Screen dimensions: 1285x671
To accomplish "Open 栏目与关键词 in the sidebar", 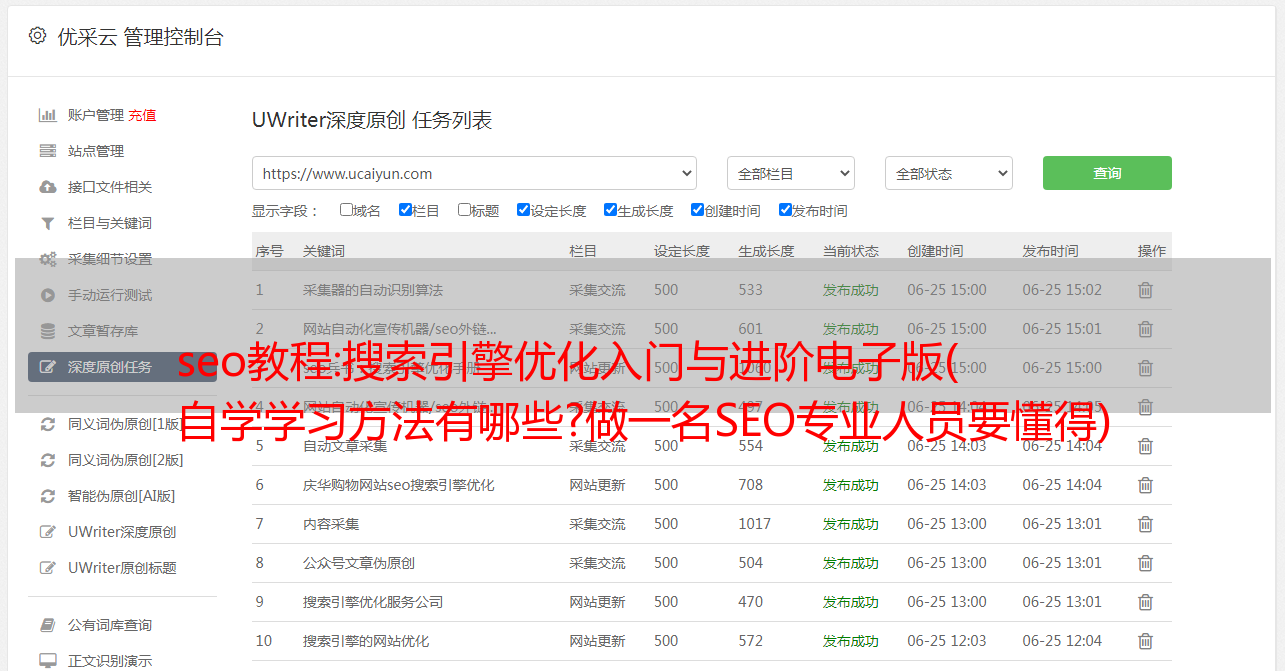I will [x=110, y=223].
